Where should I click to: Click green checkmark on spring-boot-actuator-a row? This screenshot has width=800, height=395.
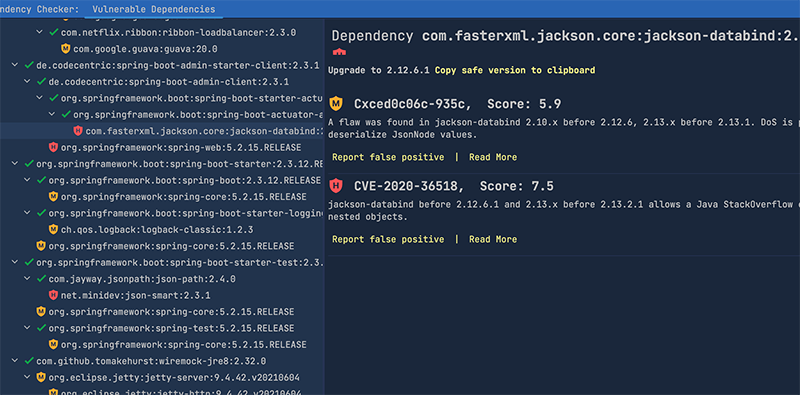tap(65, 114)
